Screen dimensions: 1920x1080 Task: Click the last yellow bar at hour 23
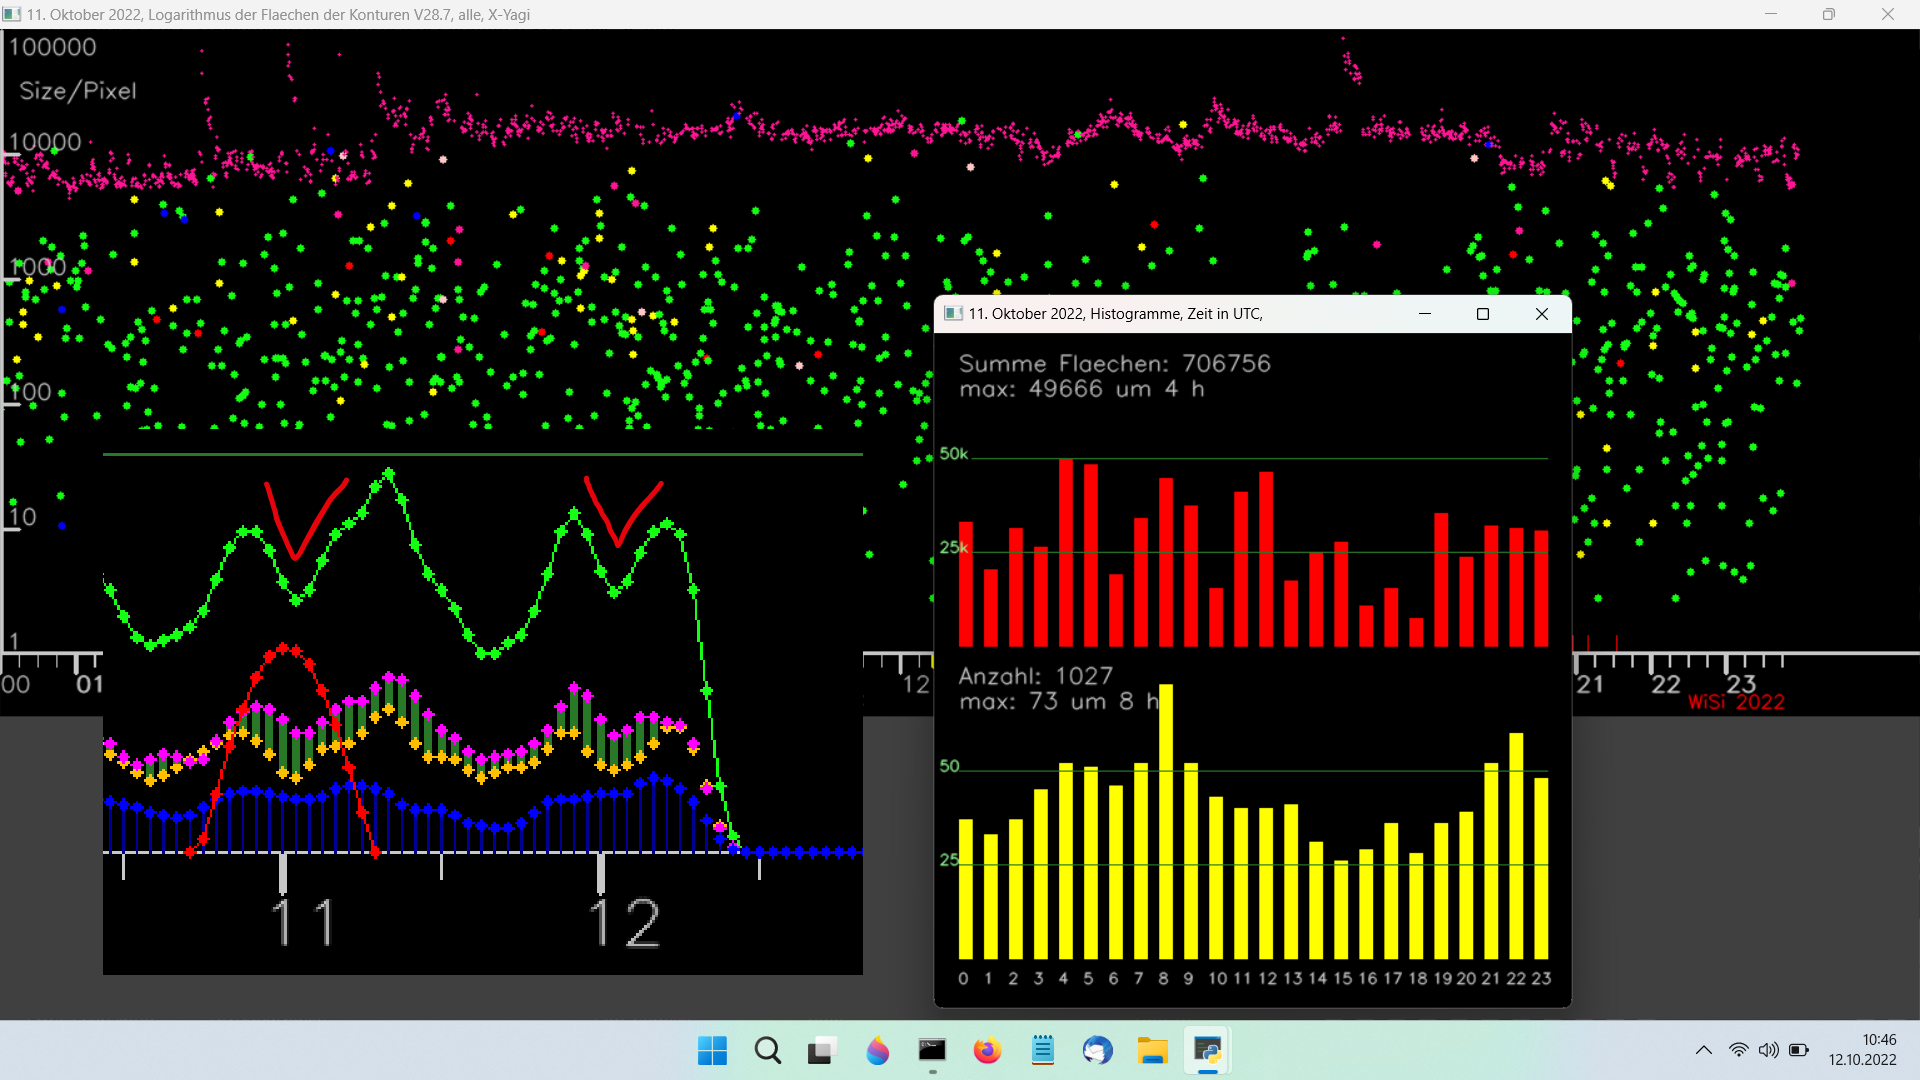point(1541,869)
